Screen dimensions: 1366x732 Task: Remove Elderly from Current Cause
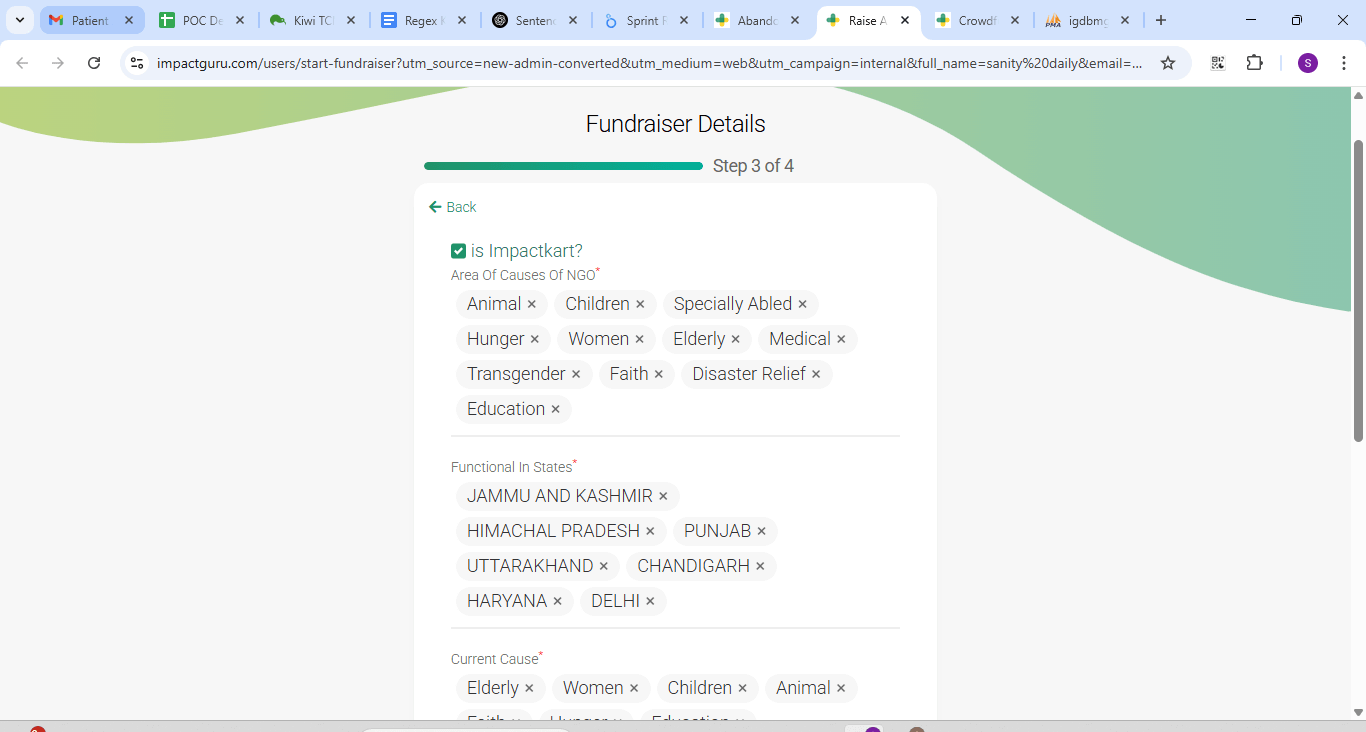[529, 688]
